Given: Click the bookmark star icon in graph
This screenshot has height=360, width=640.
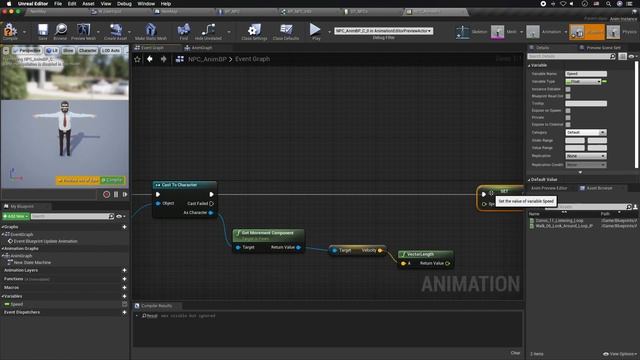Looking at the screenshot, I should click(x=138, y=59).
